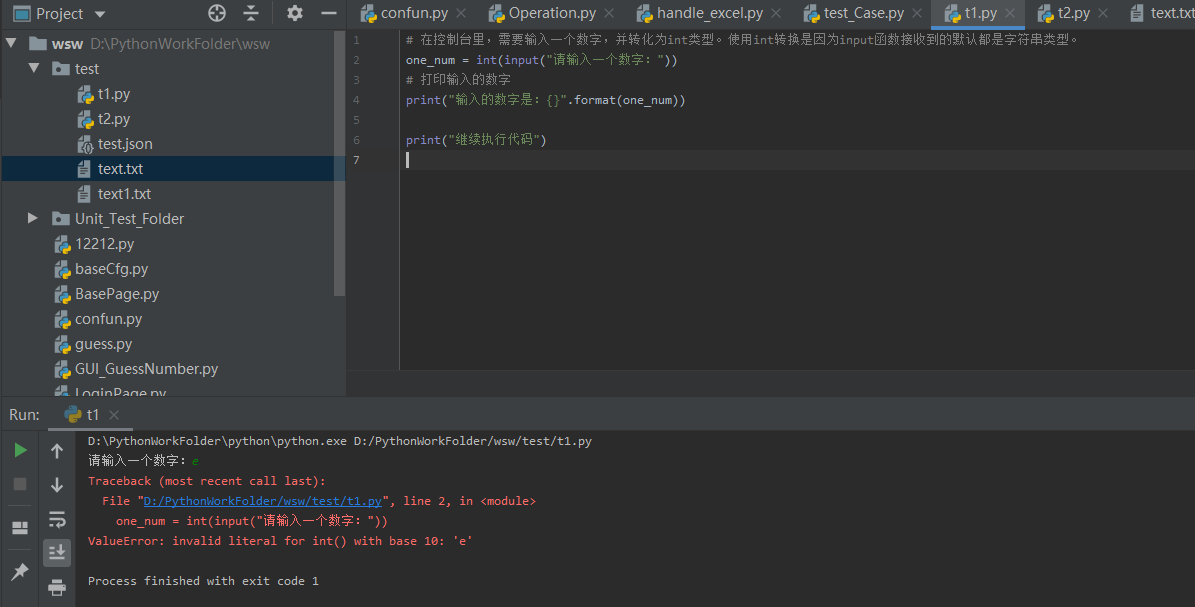This screenshot has width=1195, height=607.
Task: Collapse the wsw root folder
Action: (x=11, y=43)
